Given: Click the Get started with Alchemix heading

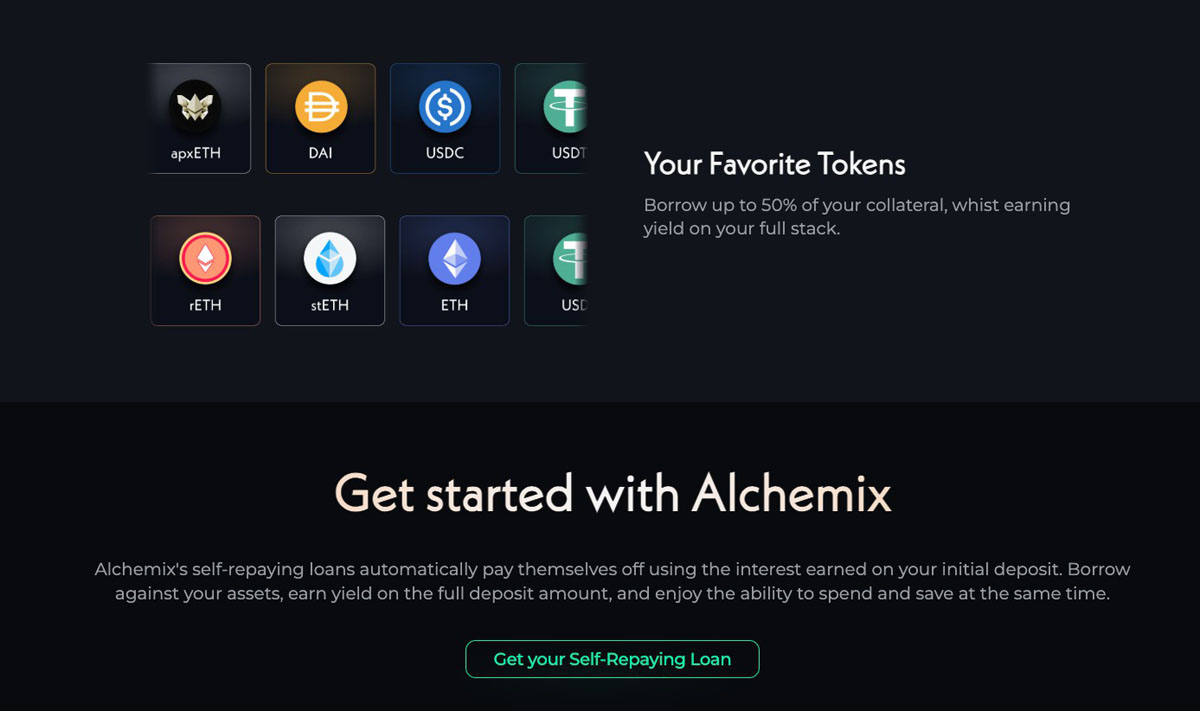Looking at the screenshot, I should [x=612, y=493].
